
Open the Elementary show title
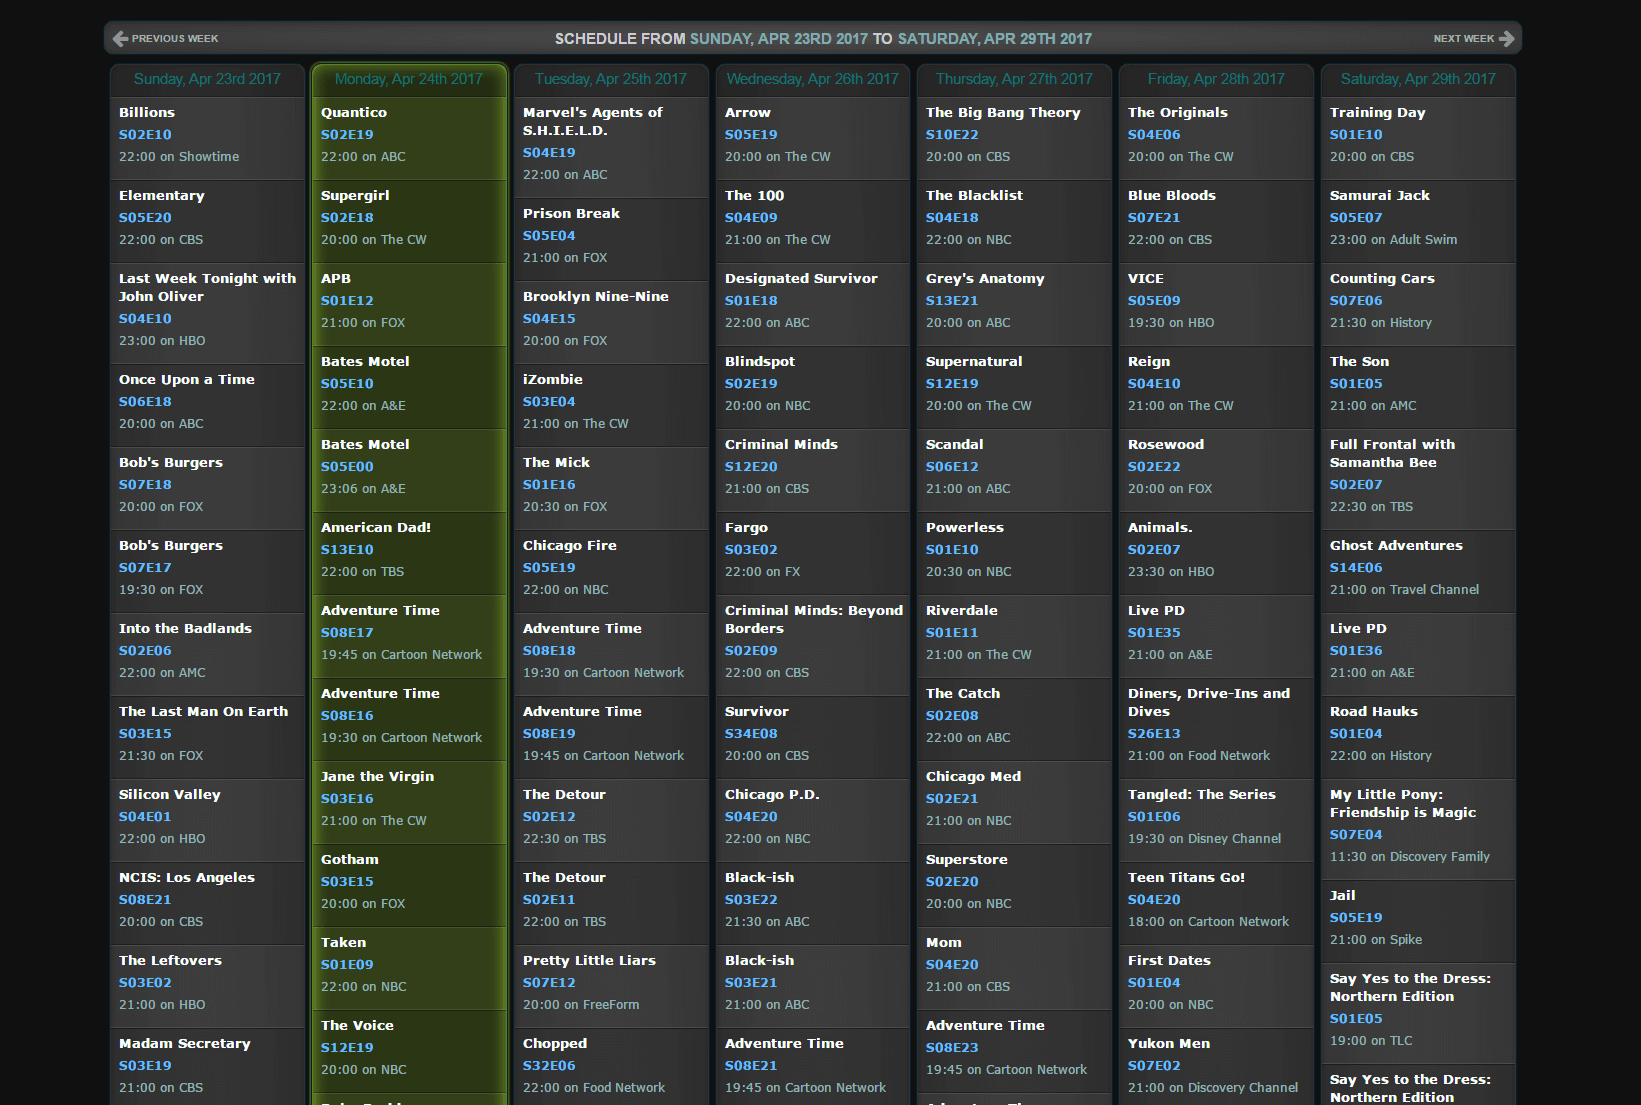pyautogui.click(x=162, y=196)
